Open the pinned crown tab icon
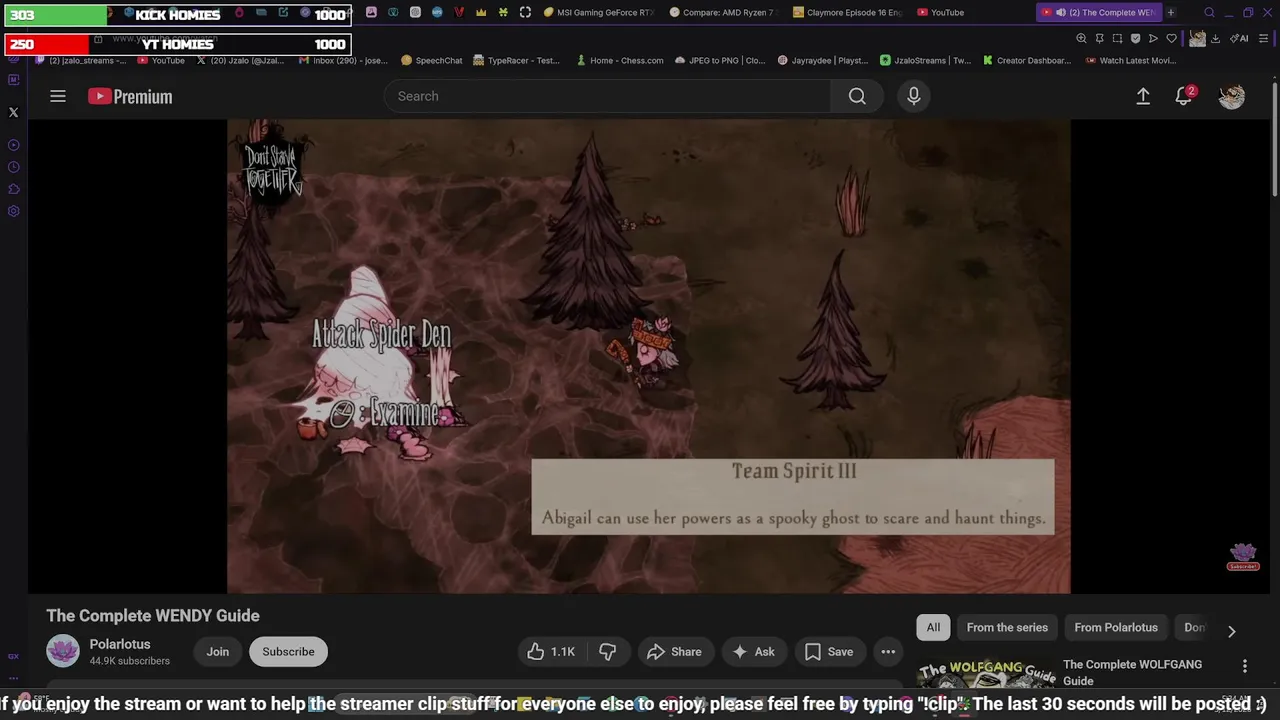 481,12
